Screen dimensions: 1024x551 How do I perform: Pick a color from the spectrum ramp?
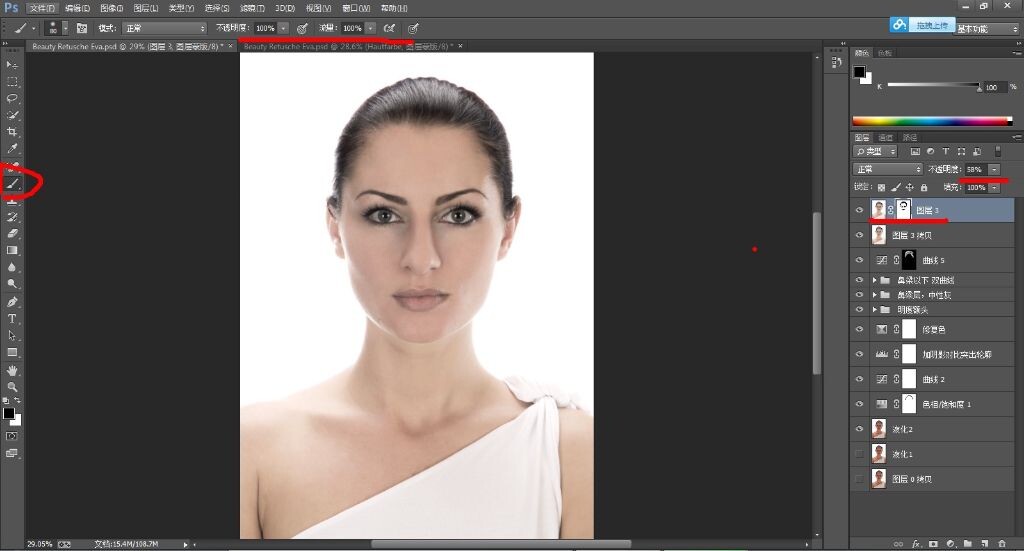[932, 121]
